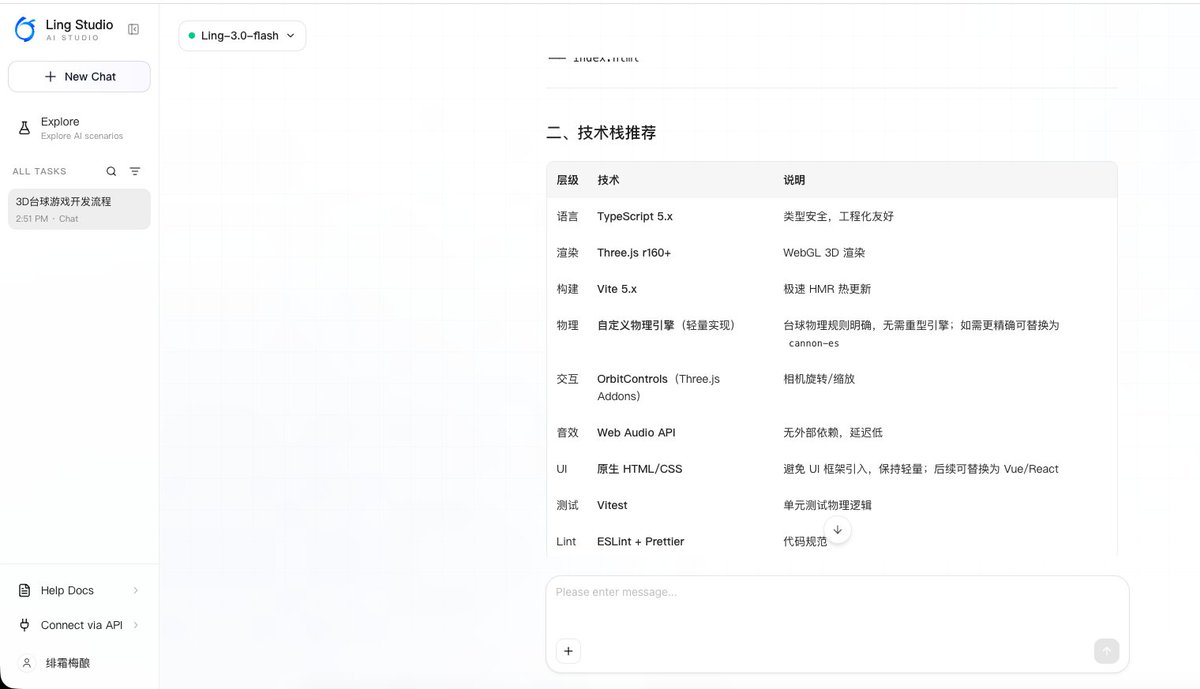Collapse the sidebar panel icon
Screen dimensions: 1200x689
[133, 29]
